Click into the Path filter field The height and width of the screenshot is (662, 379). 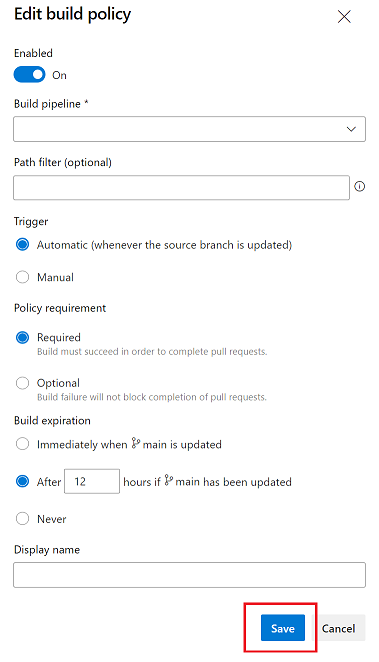(x=181, y=187)
